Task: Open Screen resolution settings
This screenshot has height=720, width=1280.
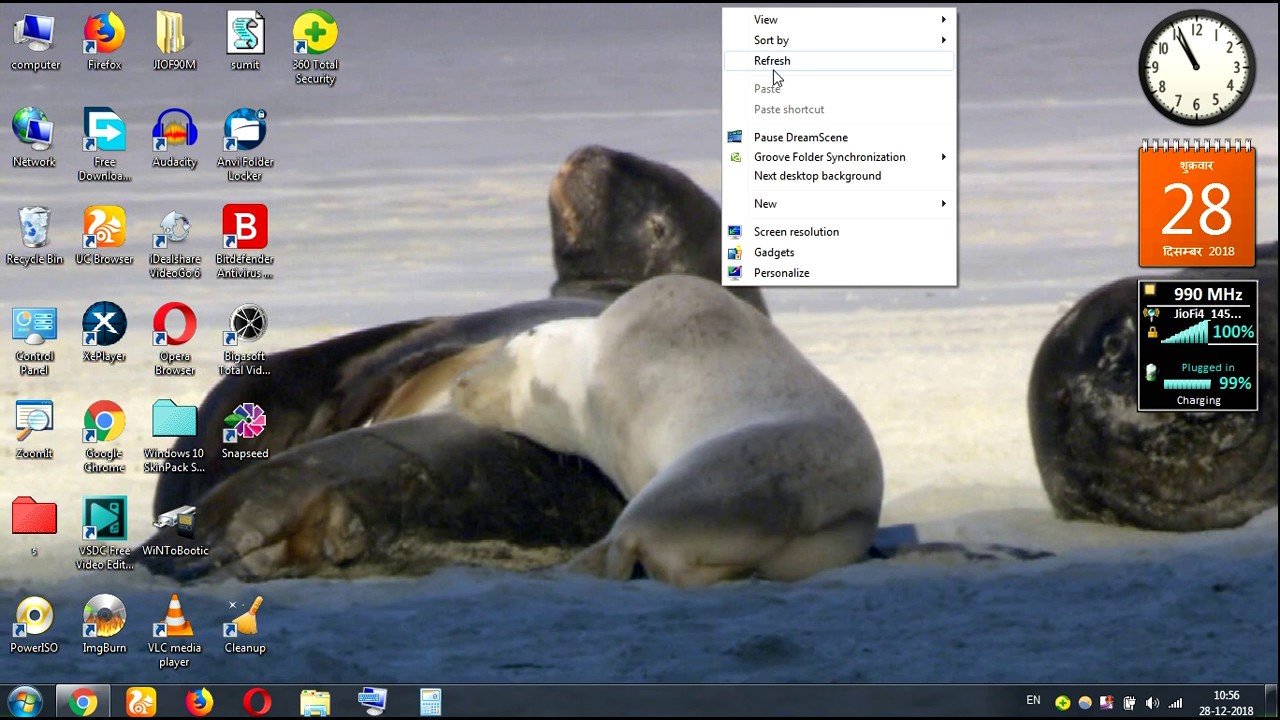Action: [x=796, y=231]
